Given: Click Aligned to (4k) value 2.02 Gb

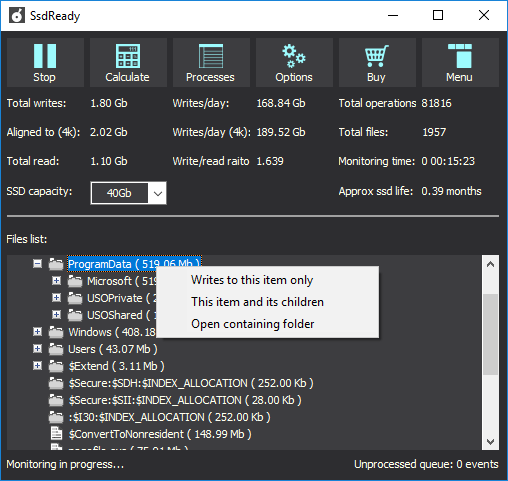Looking at the screenshot, I should [109, 132].
